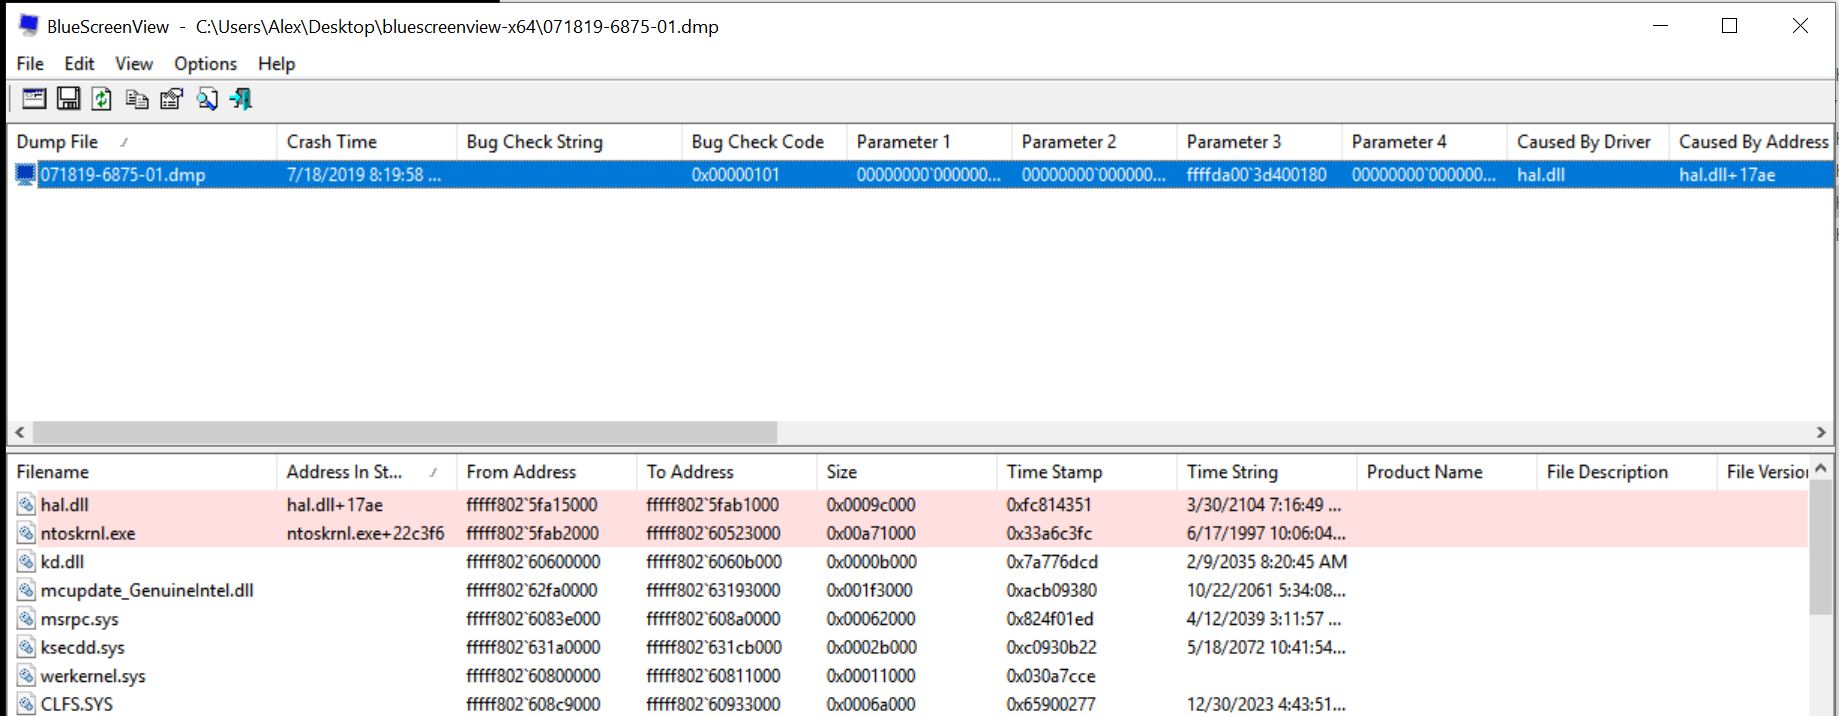1839x716 pixels.
Task: Sort drivers by the Size column header
Action: pyautogui.click(x=906, y=472)
